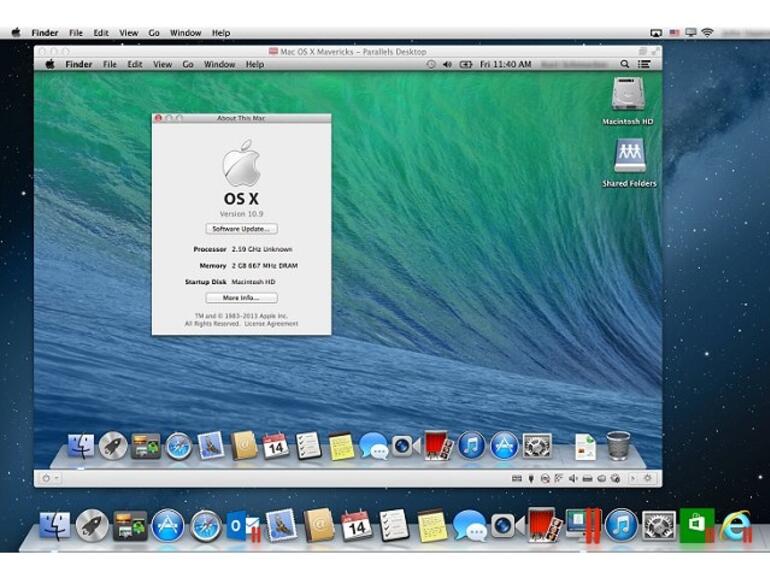Open the Shared Folders desktop icon
This screenshot has height=578, width=770.
pos(629,158)
